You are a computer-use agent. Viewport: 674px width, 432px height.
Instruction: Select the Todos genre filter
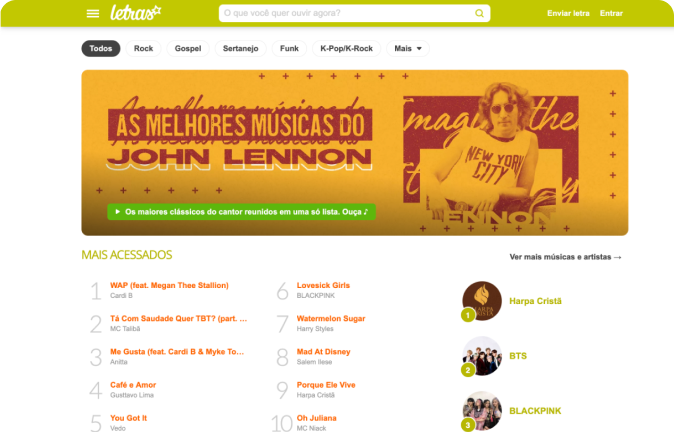point(101,49)
